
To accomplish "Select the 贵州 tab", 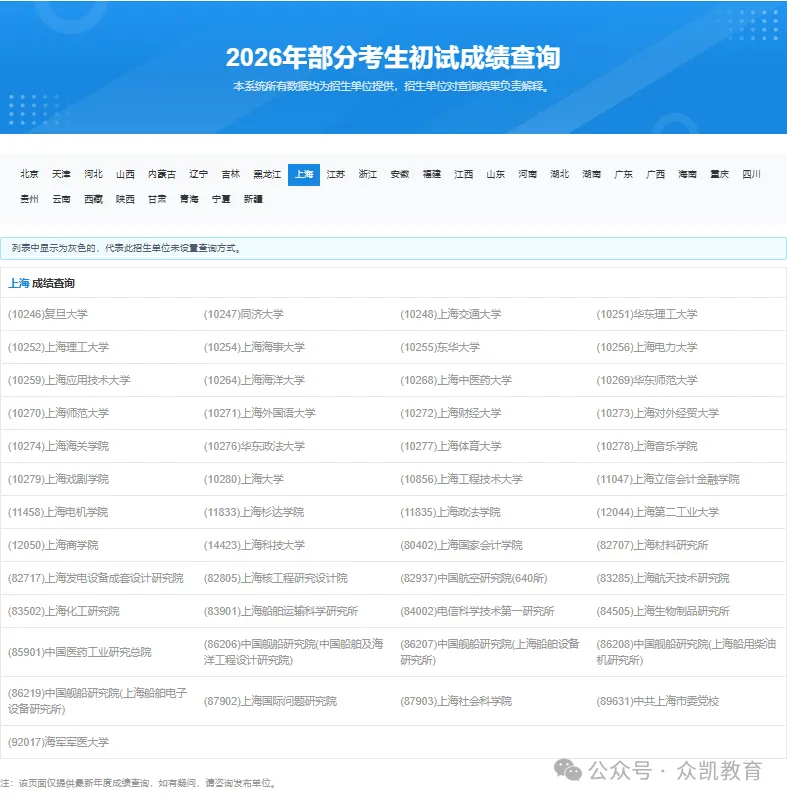I will (29, 199).
